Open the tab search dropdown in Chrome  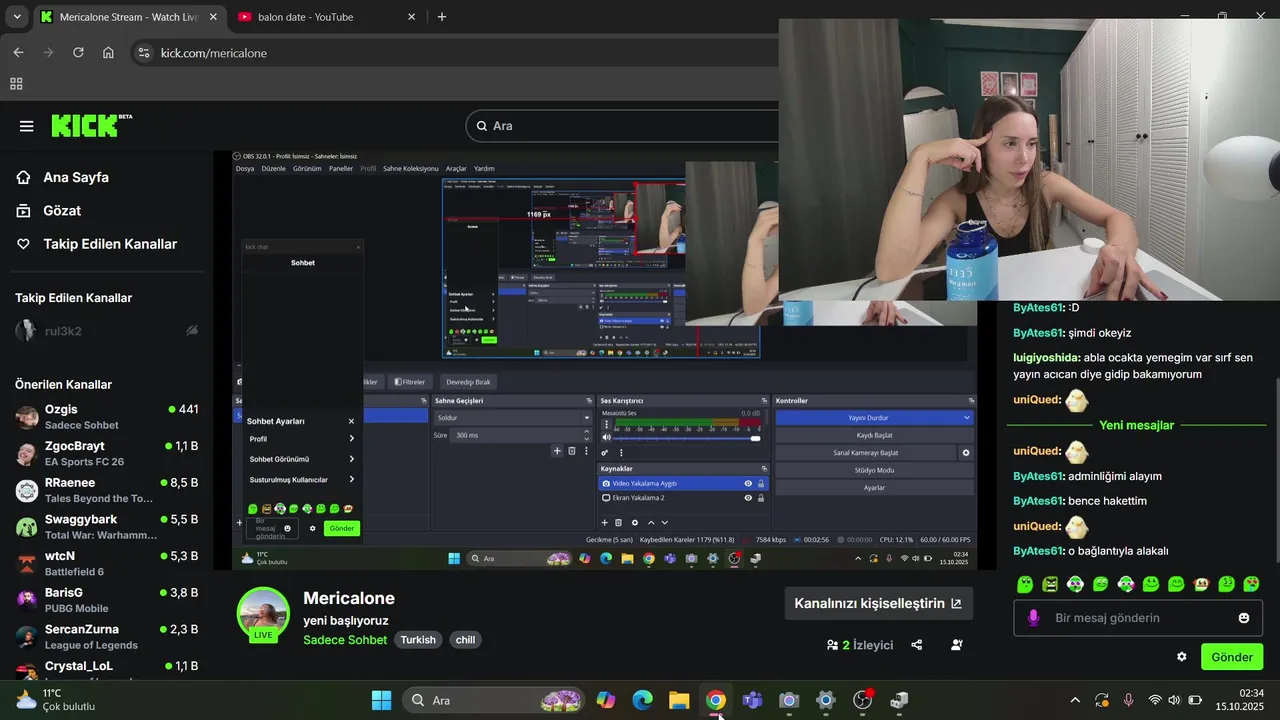click(17, 17)
